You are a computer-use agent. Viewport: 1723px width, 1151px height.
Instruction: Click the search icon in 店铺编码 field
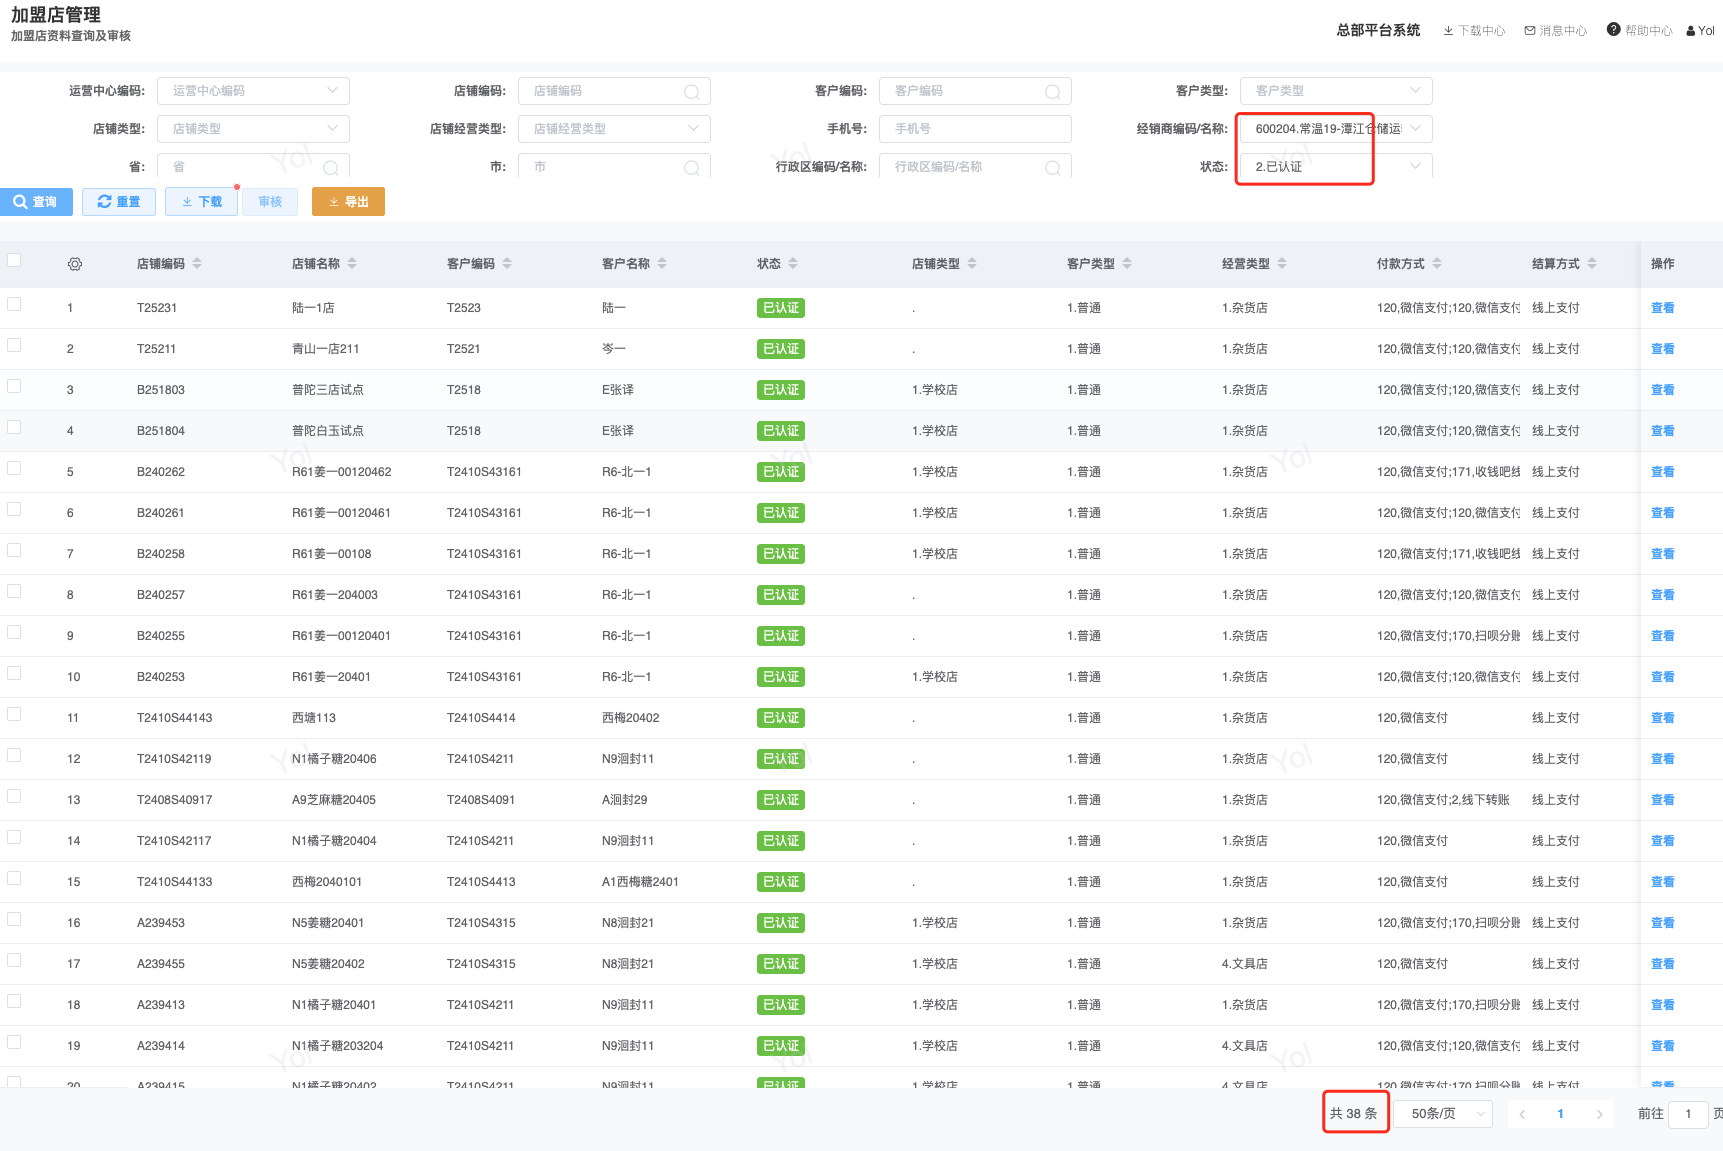(x=691, y=92)
